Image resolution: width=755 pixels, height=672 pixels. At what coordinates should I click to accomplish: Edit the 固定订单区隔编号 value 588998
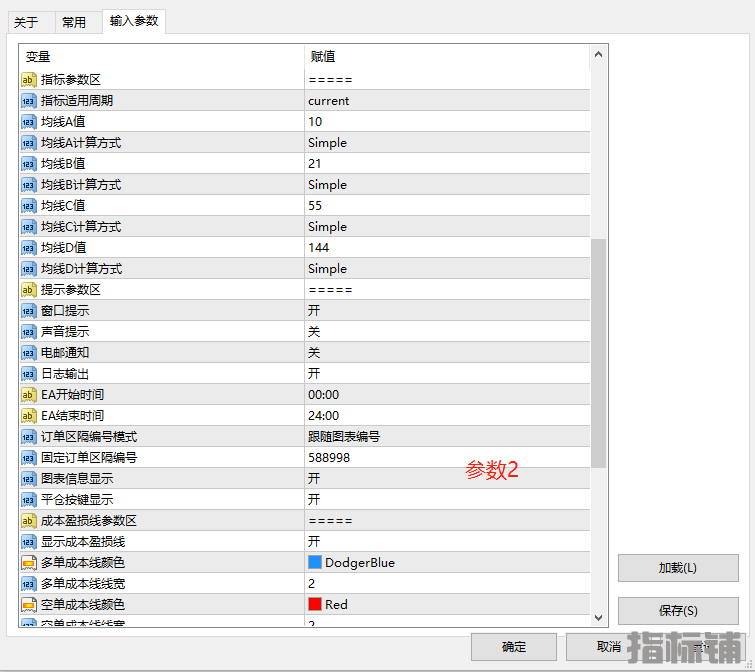[x=447, y=457]
